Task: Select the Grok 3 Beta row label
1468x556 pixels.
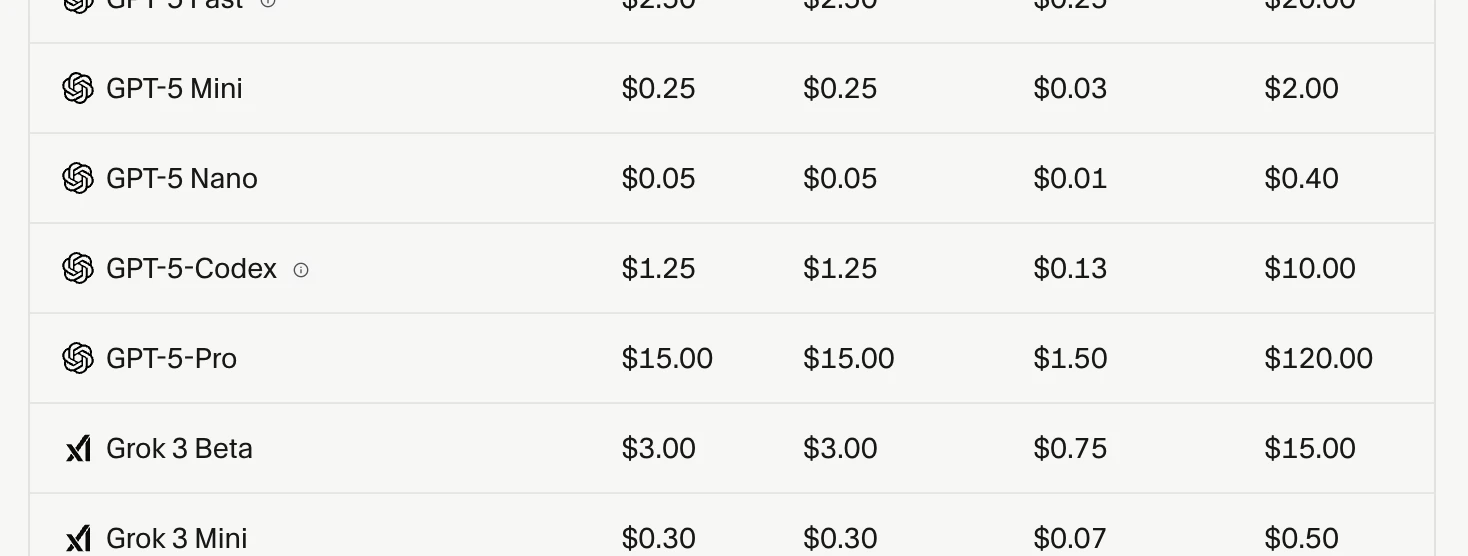Action: click(179, 448)
